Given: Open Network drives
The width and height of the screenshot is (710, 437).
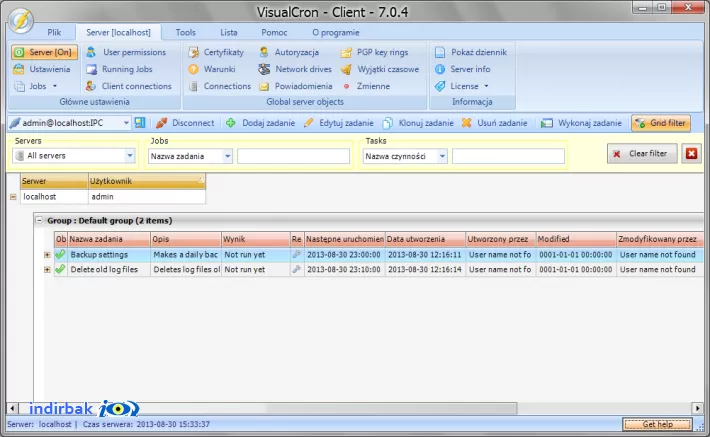Looking at the screenshot, I should coord(295,69).
